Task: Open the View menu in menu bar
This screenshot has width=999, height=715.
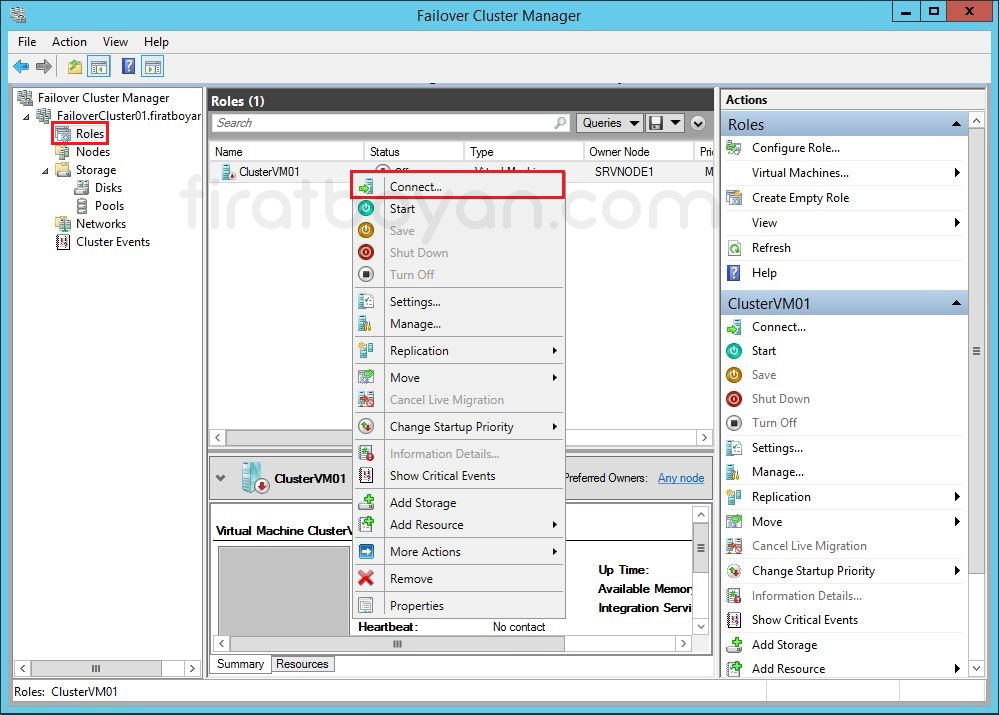Action: point(115,42)
